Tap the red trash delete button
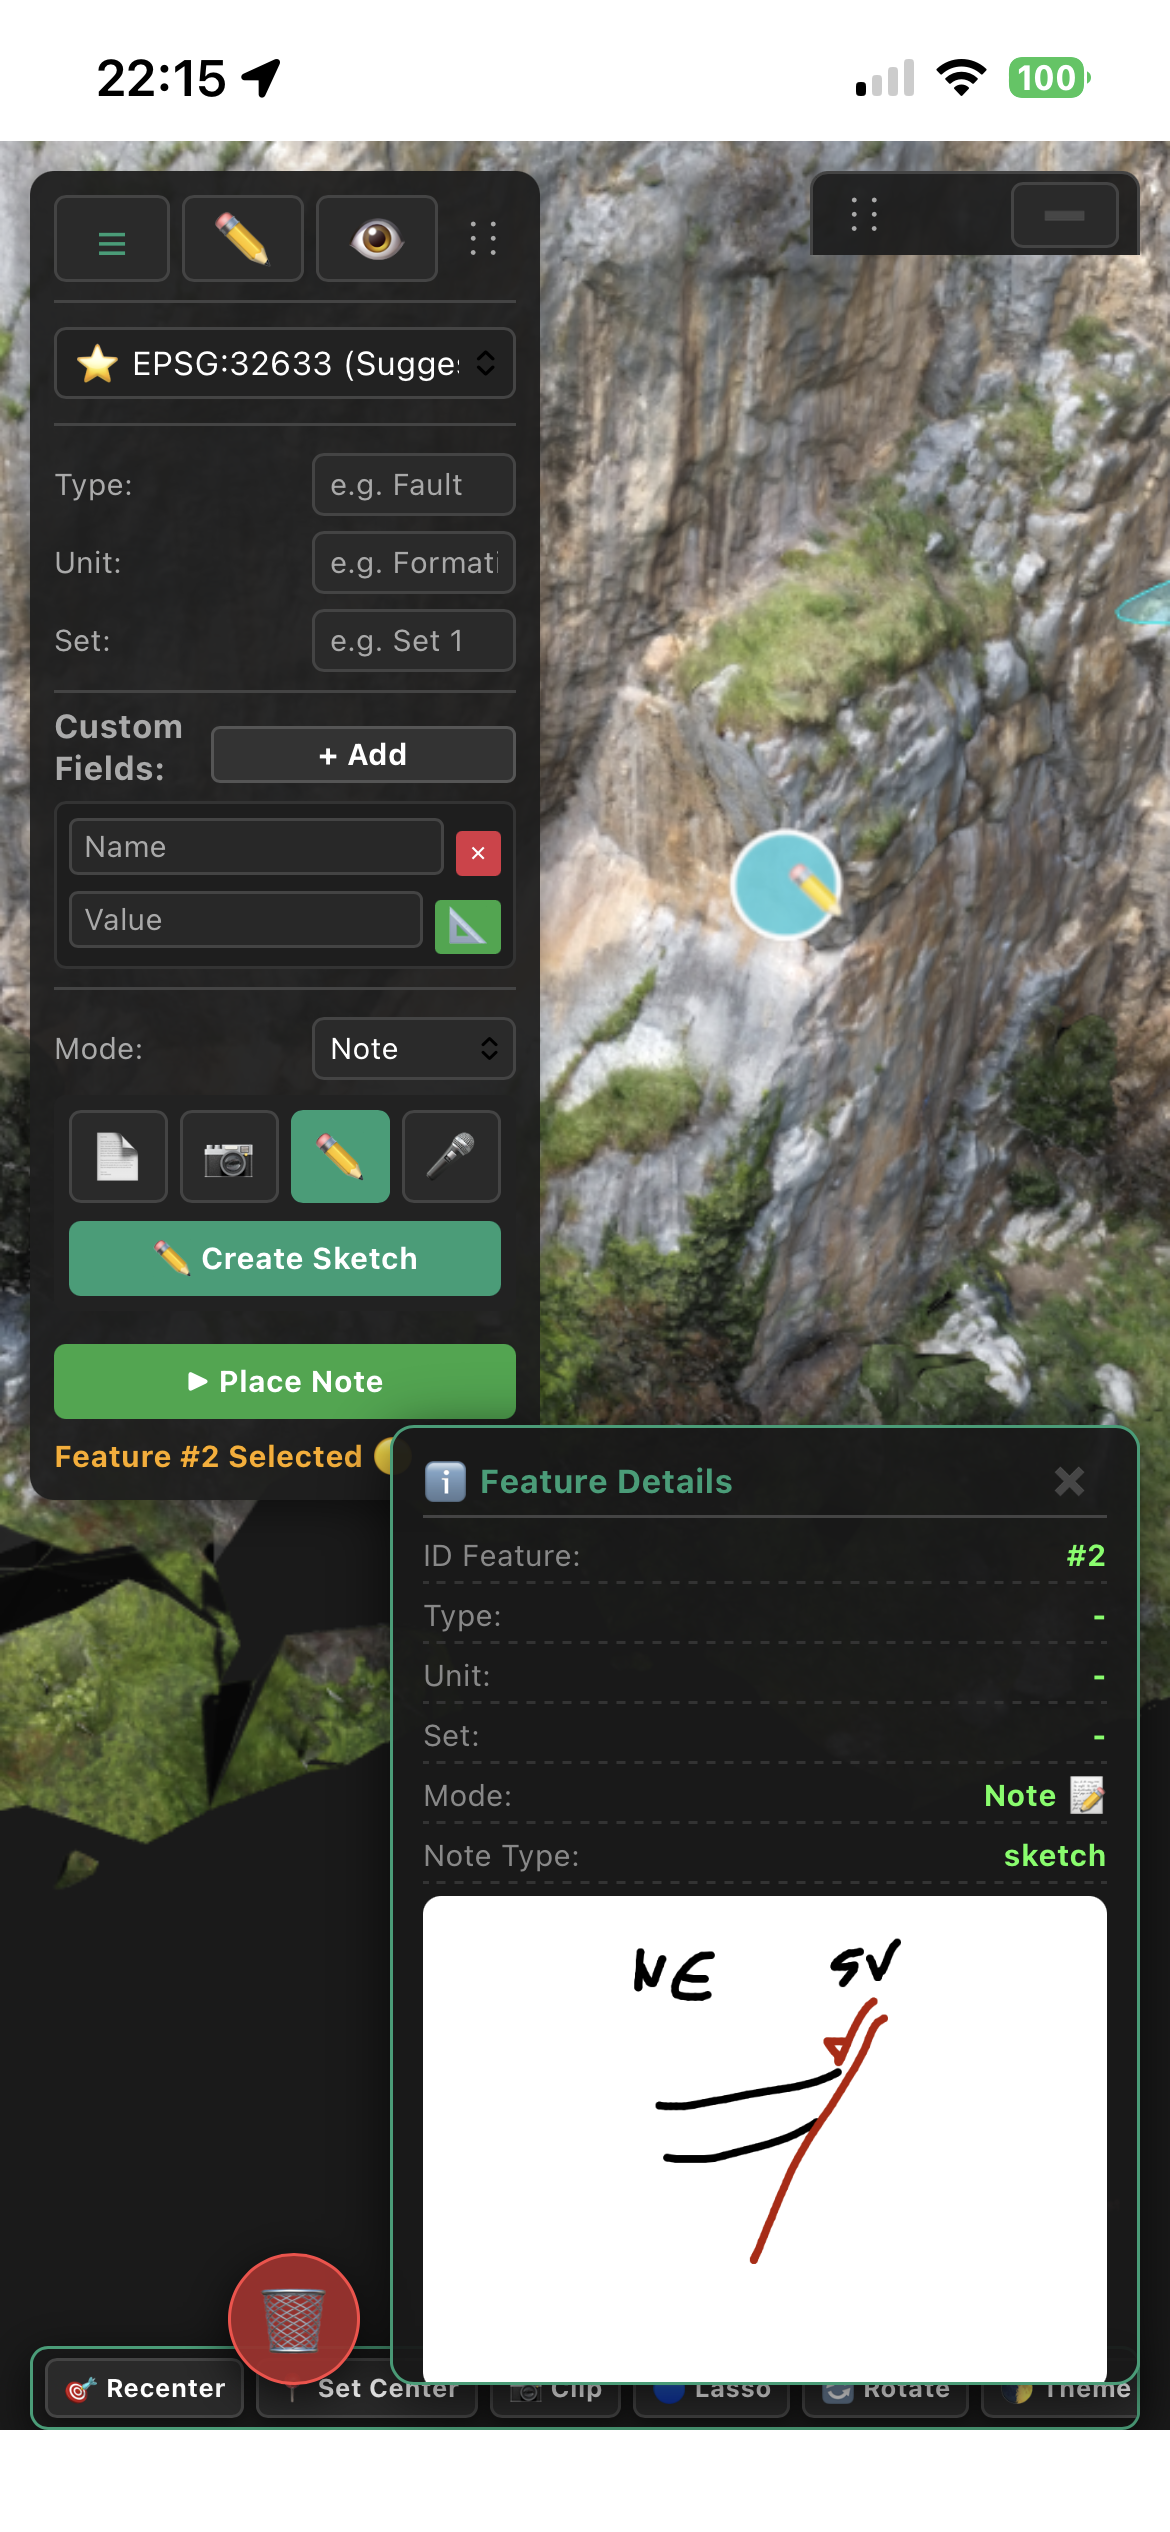The height and width of the screenshot is (2532, 1170). (294, 2318)
